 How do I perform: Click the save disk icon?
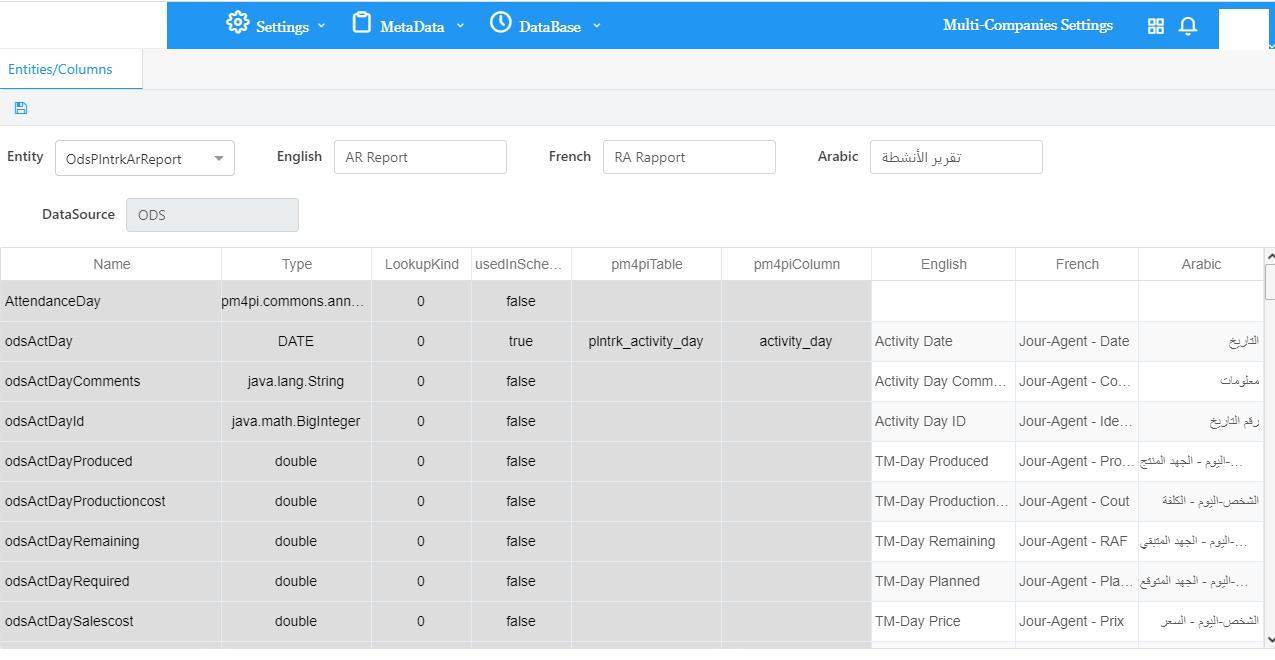point(21,108)
